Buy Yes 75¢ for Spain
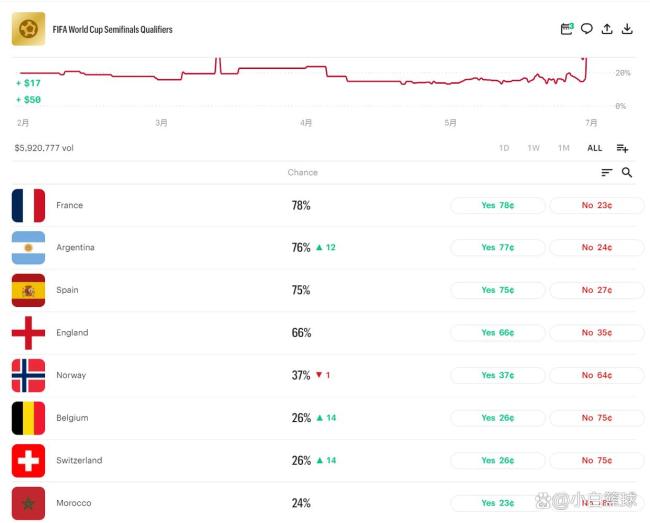This screenshot has width=650, height=523. 498,290
